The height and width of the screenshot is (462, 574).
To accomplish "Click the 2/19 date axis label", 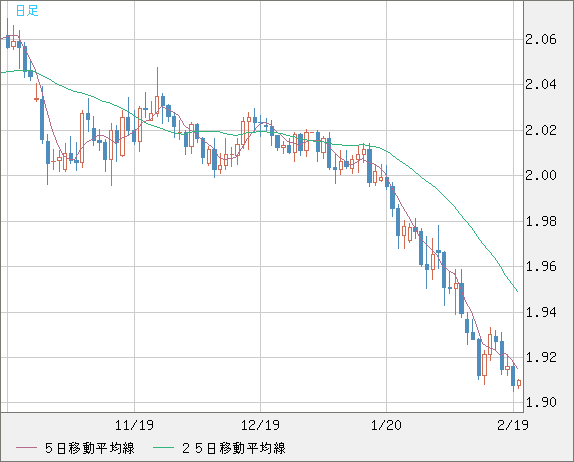I will [x=513, y=425].
